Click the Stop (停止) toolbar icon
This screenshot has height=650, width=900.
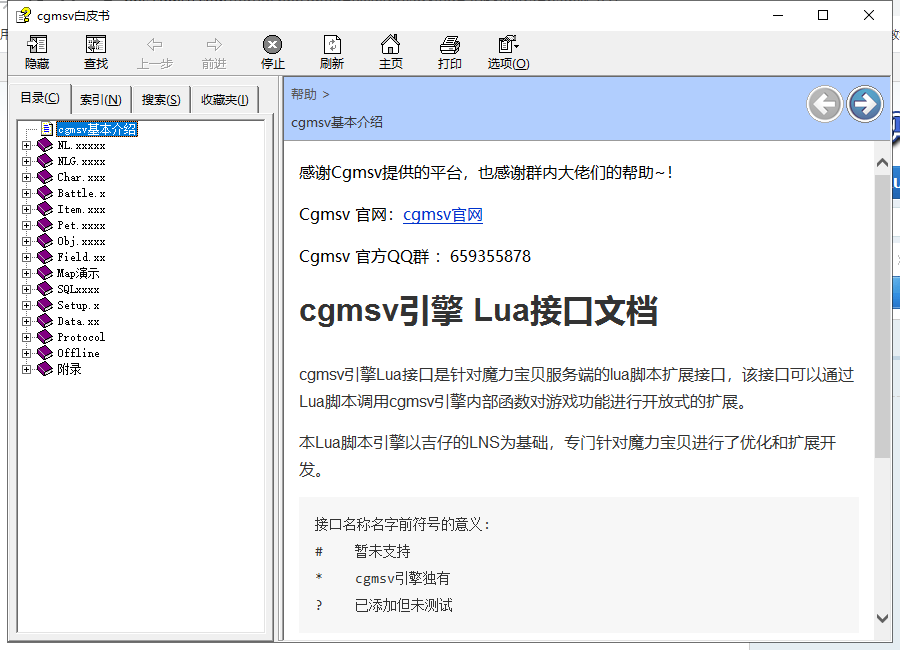pos(272,45)
